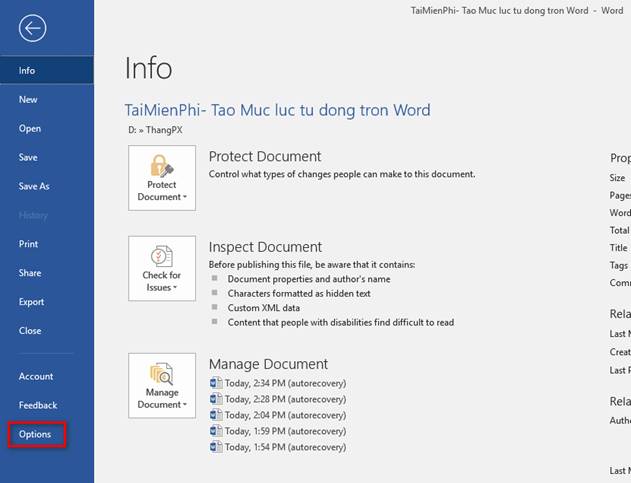Open the 1:59 PM autorecovery version
Viewport: 631px width, 483px height.
click(285, 431)
